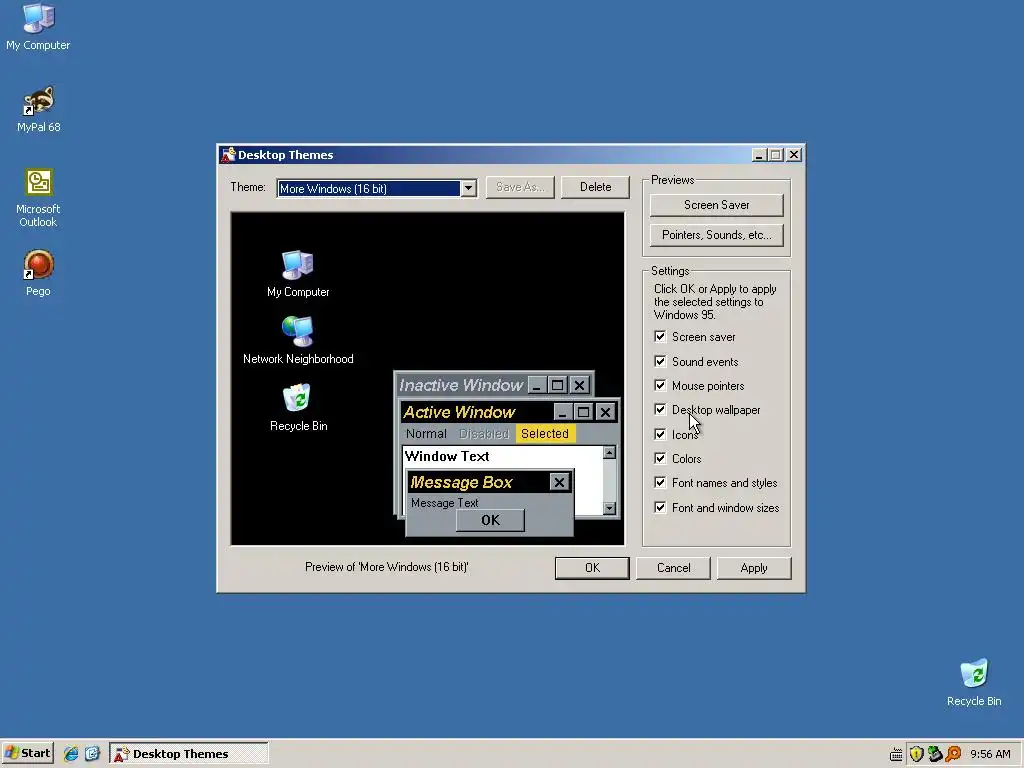1024x768 pixels.
Task: Open the security shield tray icon
Action: (916, 754)
